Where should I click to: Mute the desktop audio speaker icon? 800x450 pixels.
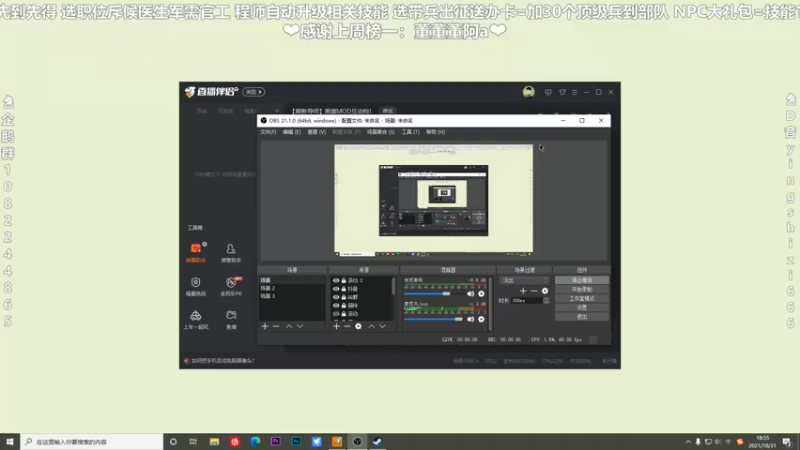tap(470, 294)
